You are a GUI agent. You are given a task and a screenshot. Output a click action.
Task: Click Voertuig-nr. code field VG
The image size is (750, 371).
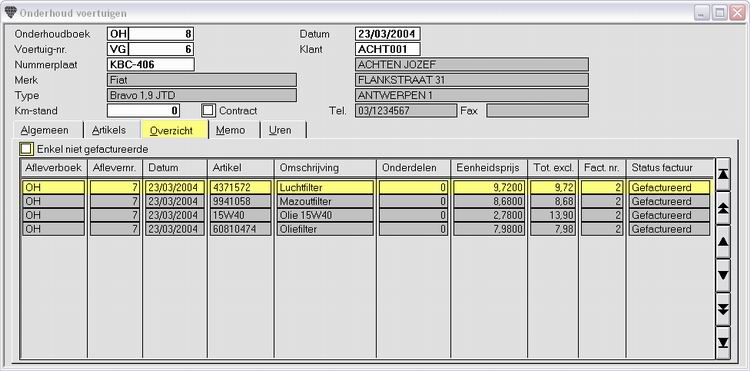point(118,49)
